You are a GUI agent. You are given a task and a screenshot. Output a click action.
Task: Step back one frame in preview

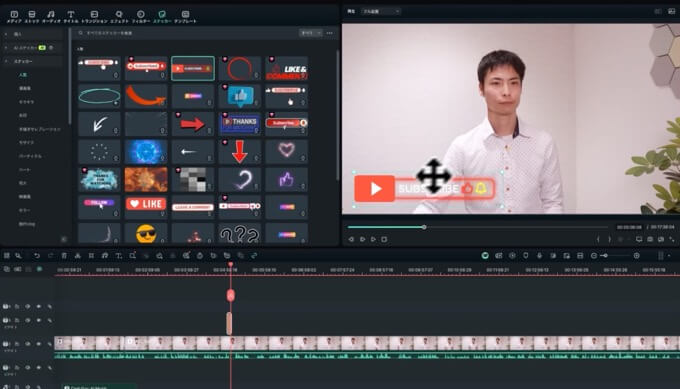pos(351,239)
